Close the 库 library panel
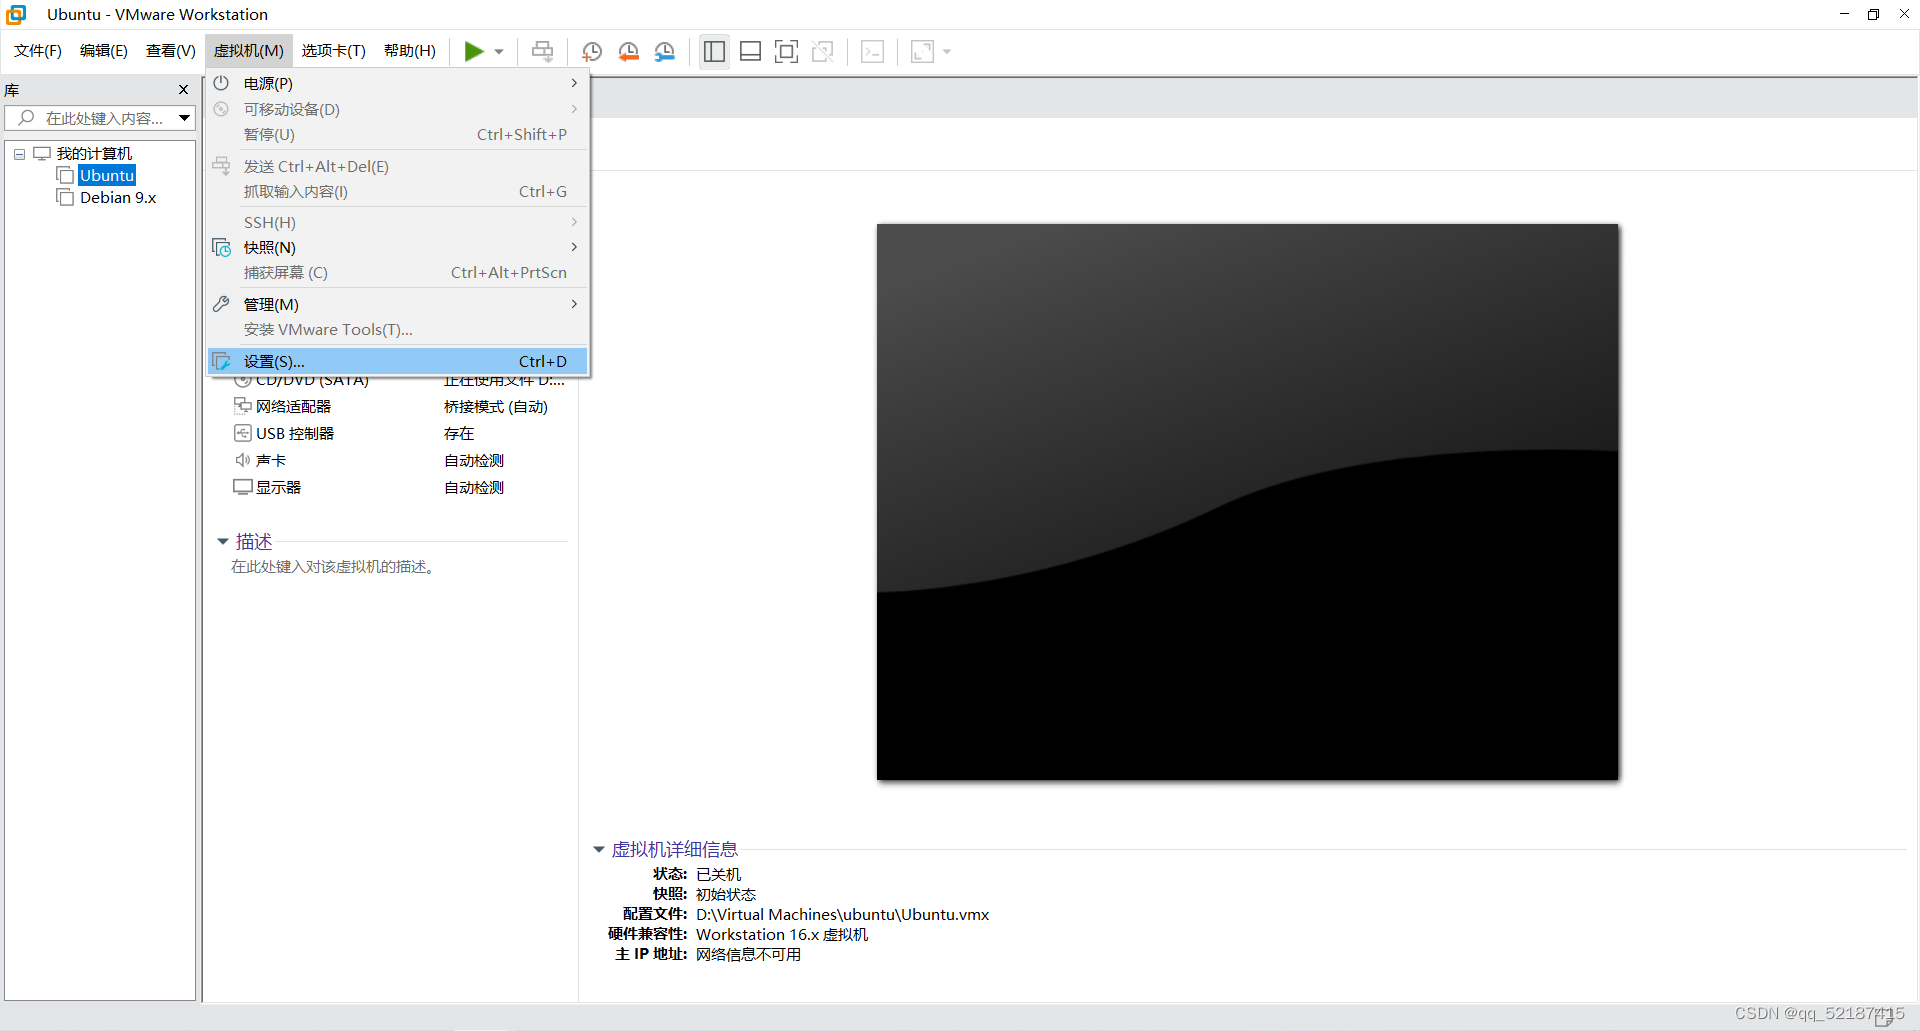Image resolution: width=1920 pixels, height=1031 pixels. [183, 90]
